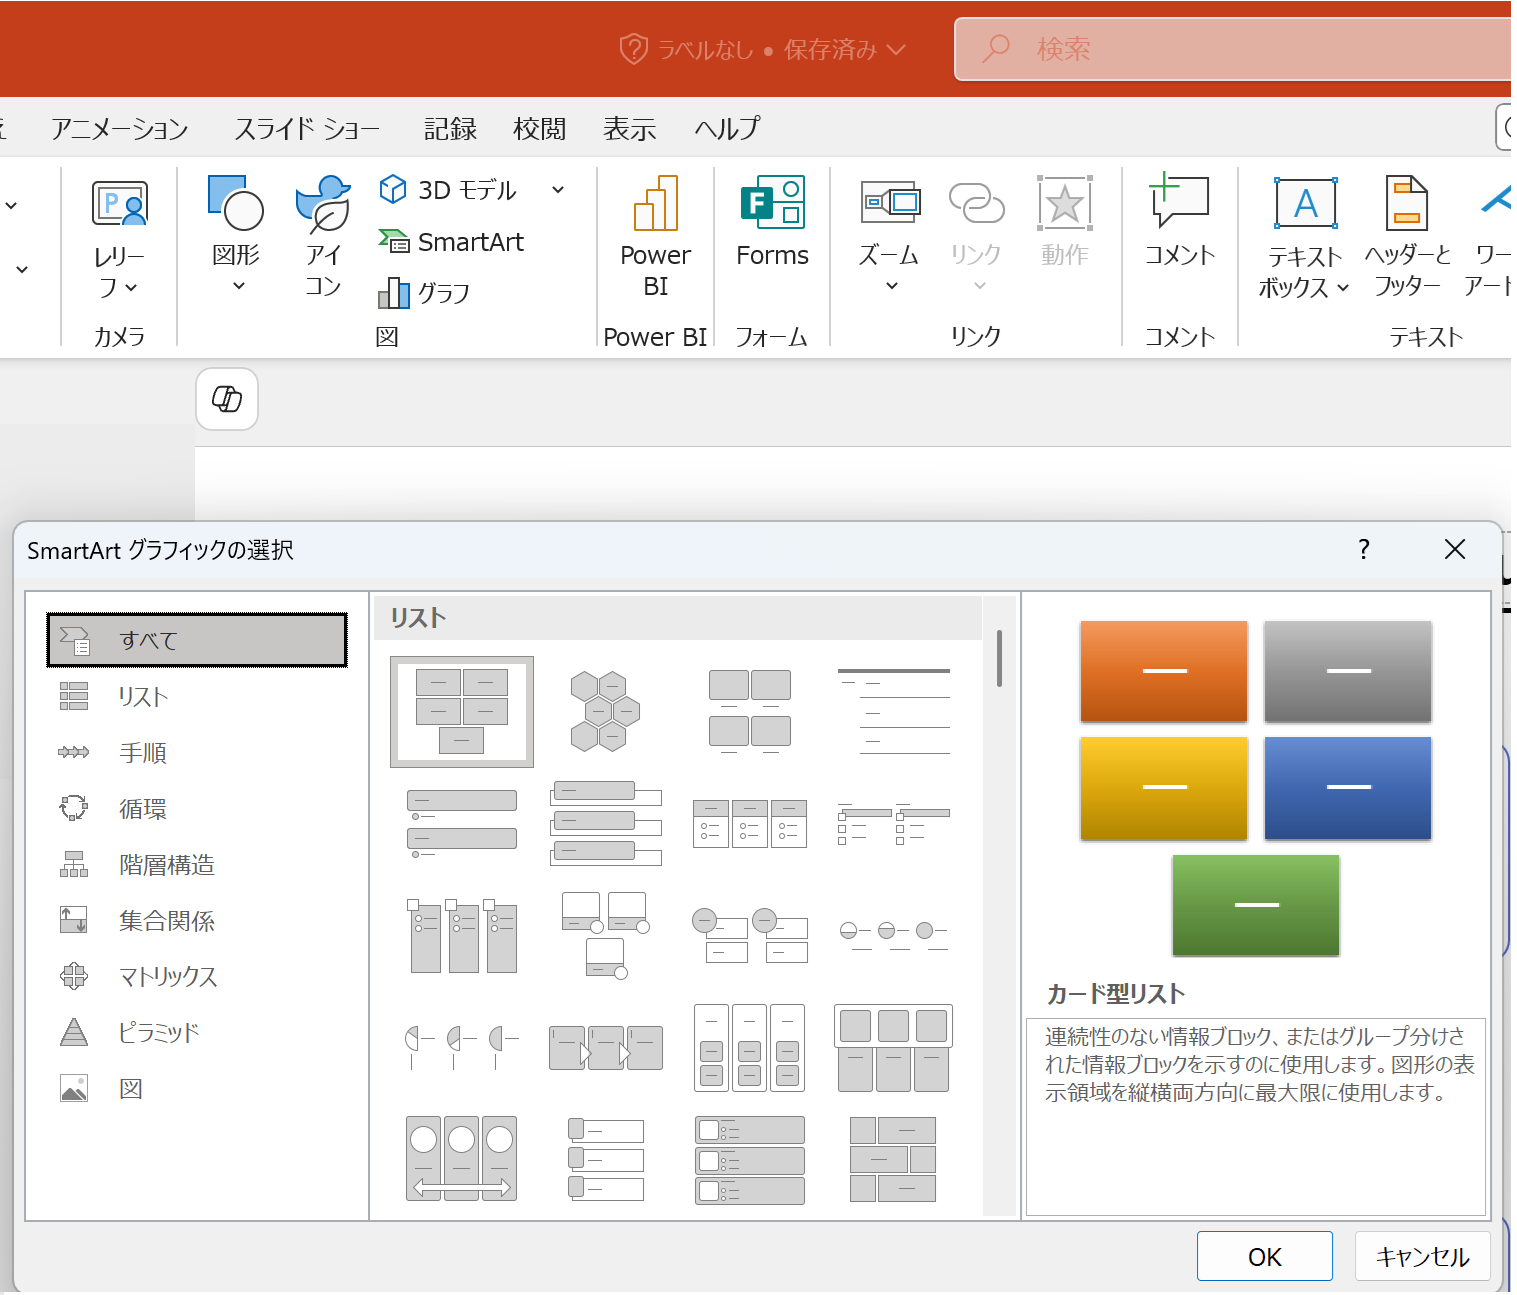The image size is (1517, 1295).
Task: Insert an アイコン from the ribbon
Action: pos(323,236)
